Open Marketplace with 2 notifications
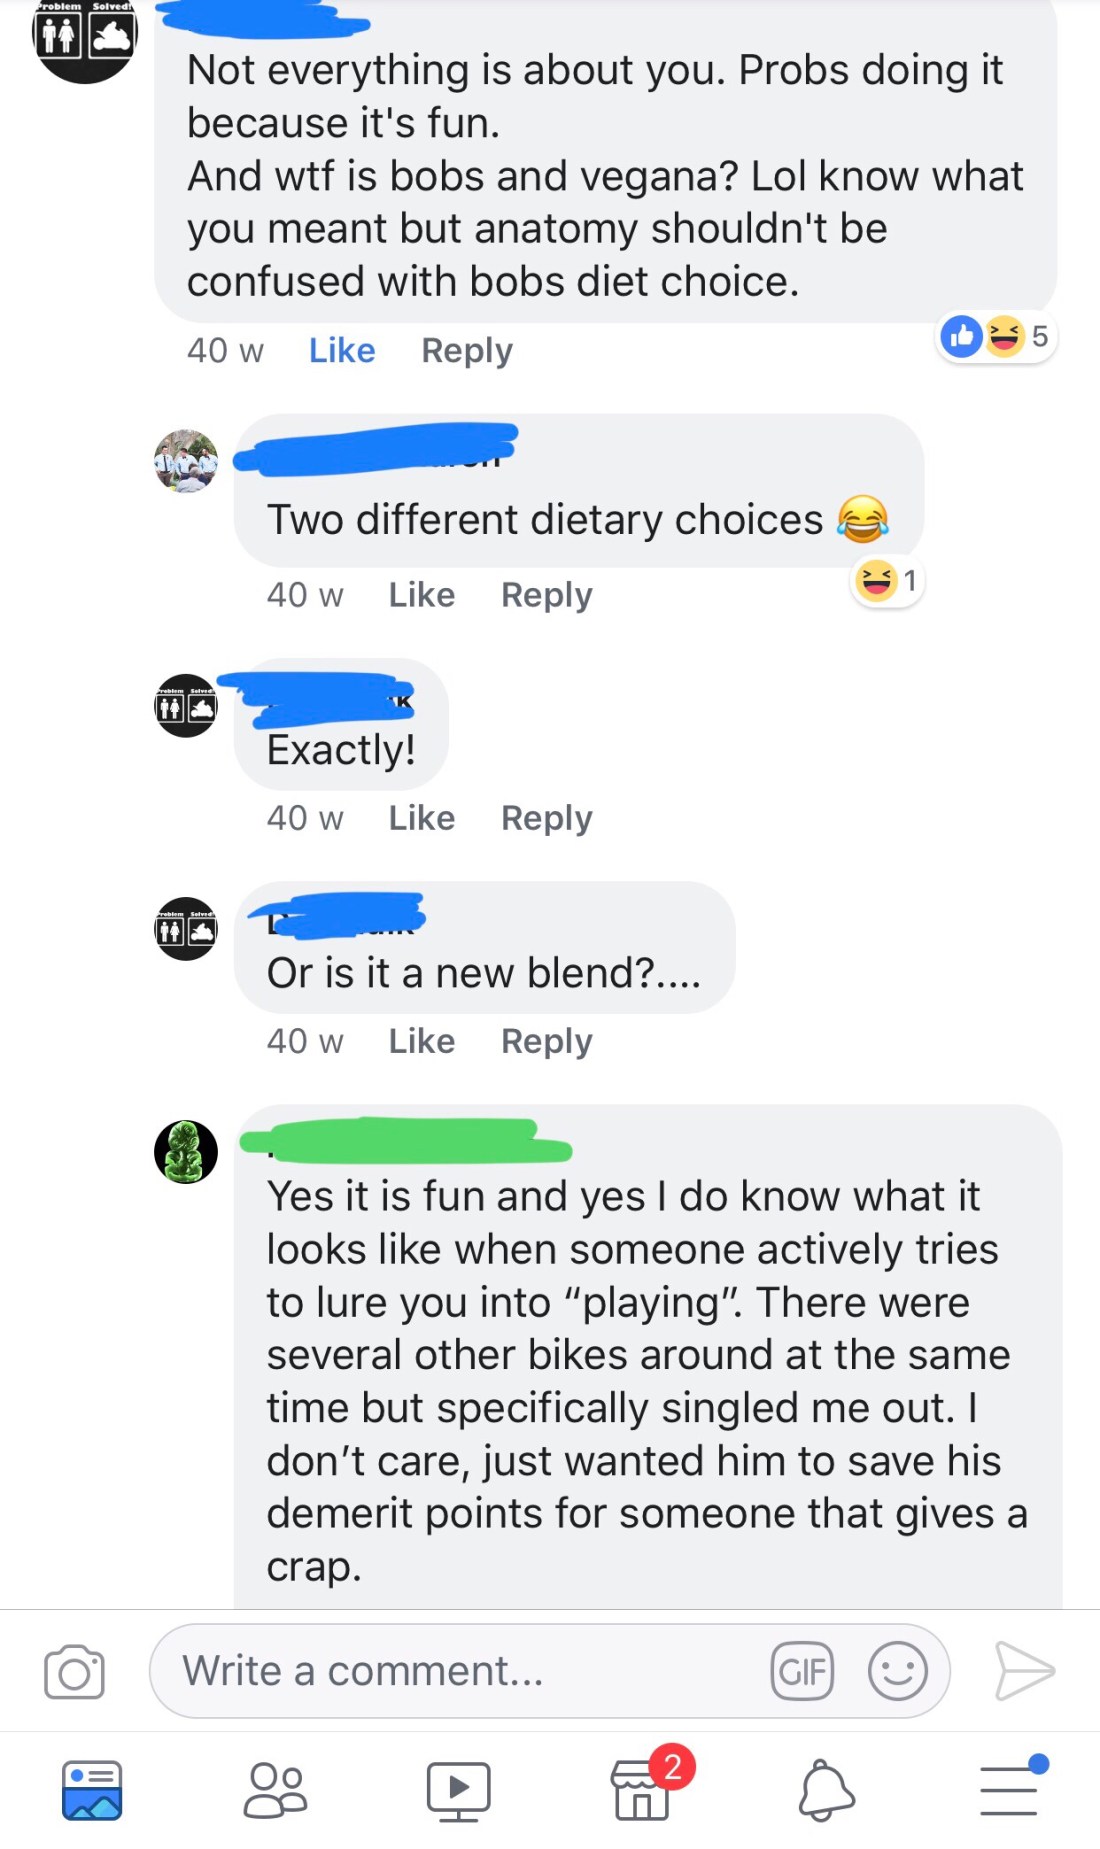Image resolution: width=1100 pixels, height=1849 pixels. click(x=643, y=1789)
